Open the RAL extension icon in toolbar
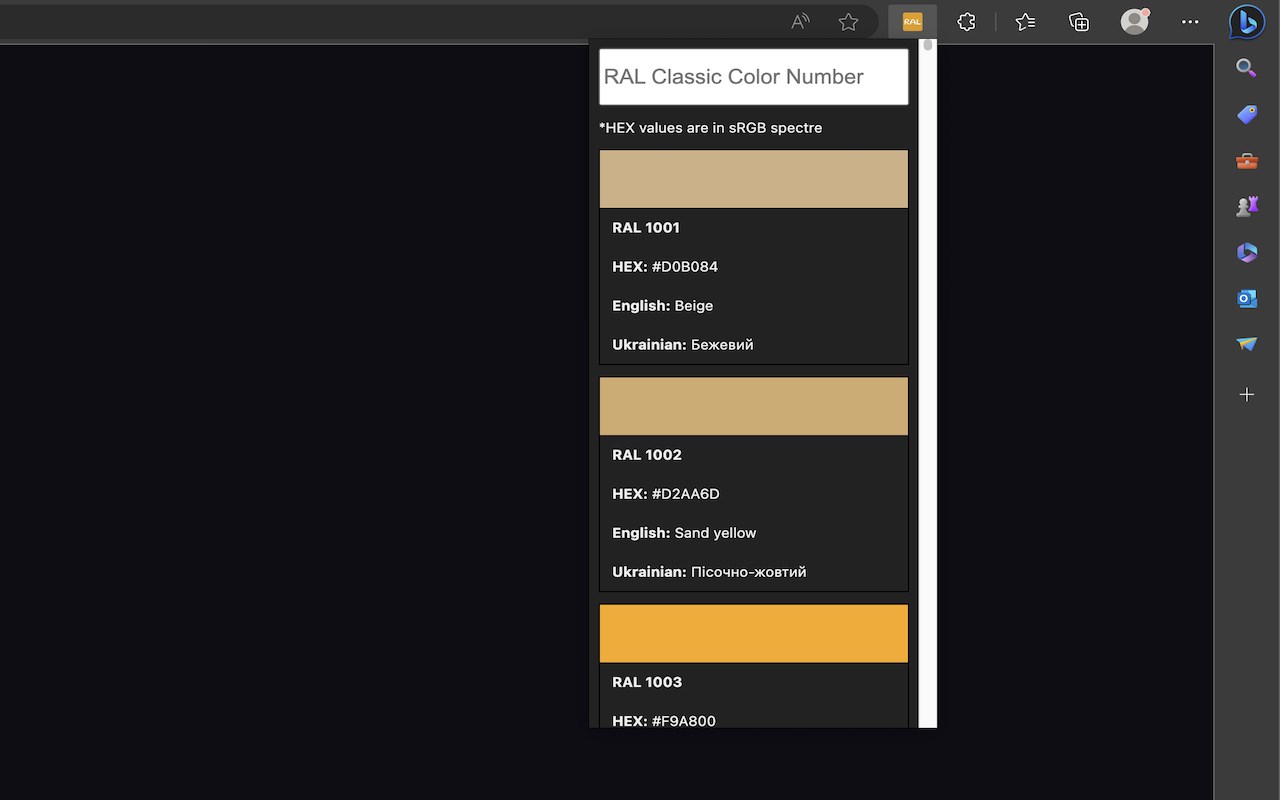This screenshot has height=800, width=1280. pyautogui.click(x=912, y=22)
